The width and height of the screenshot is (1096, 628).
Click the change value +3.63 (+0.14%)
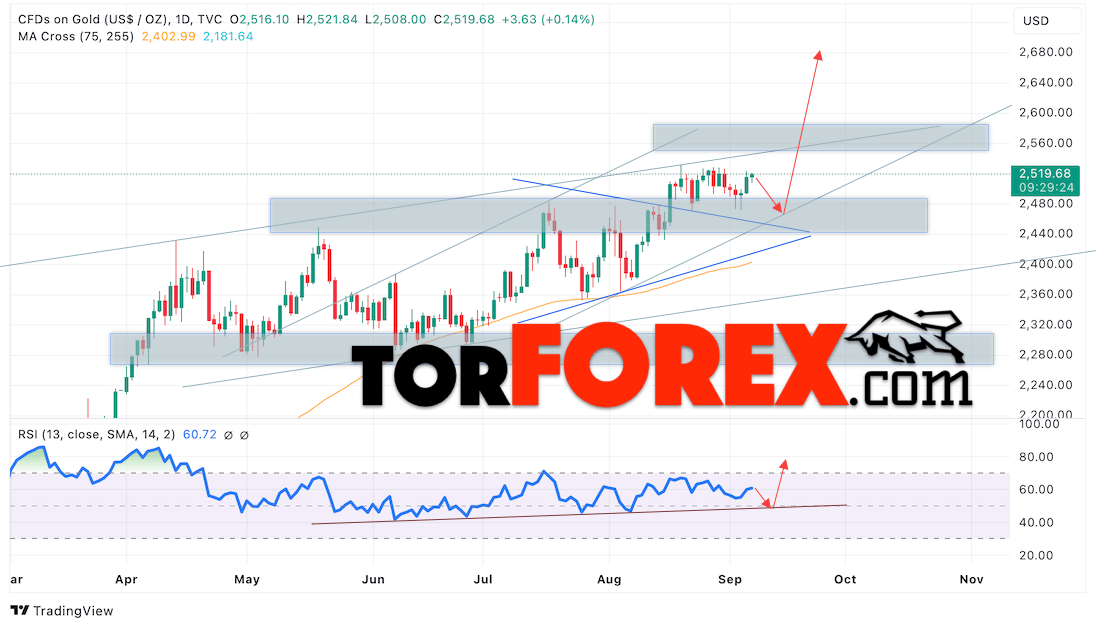548,20
